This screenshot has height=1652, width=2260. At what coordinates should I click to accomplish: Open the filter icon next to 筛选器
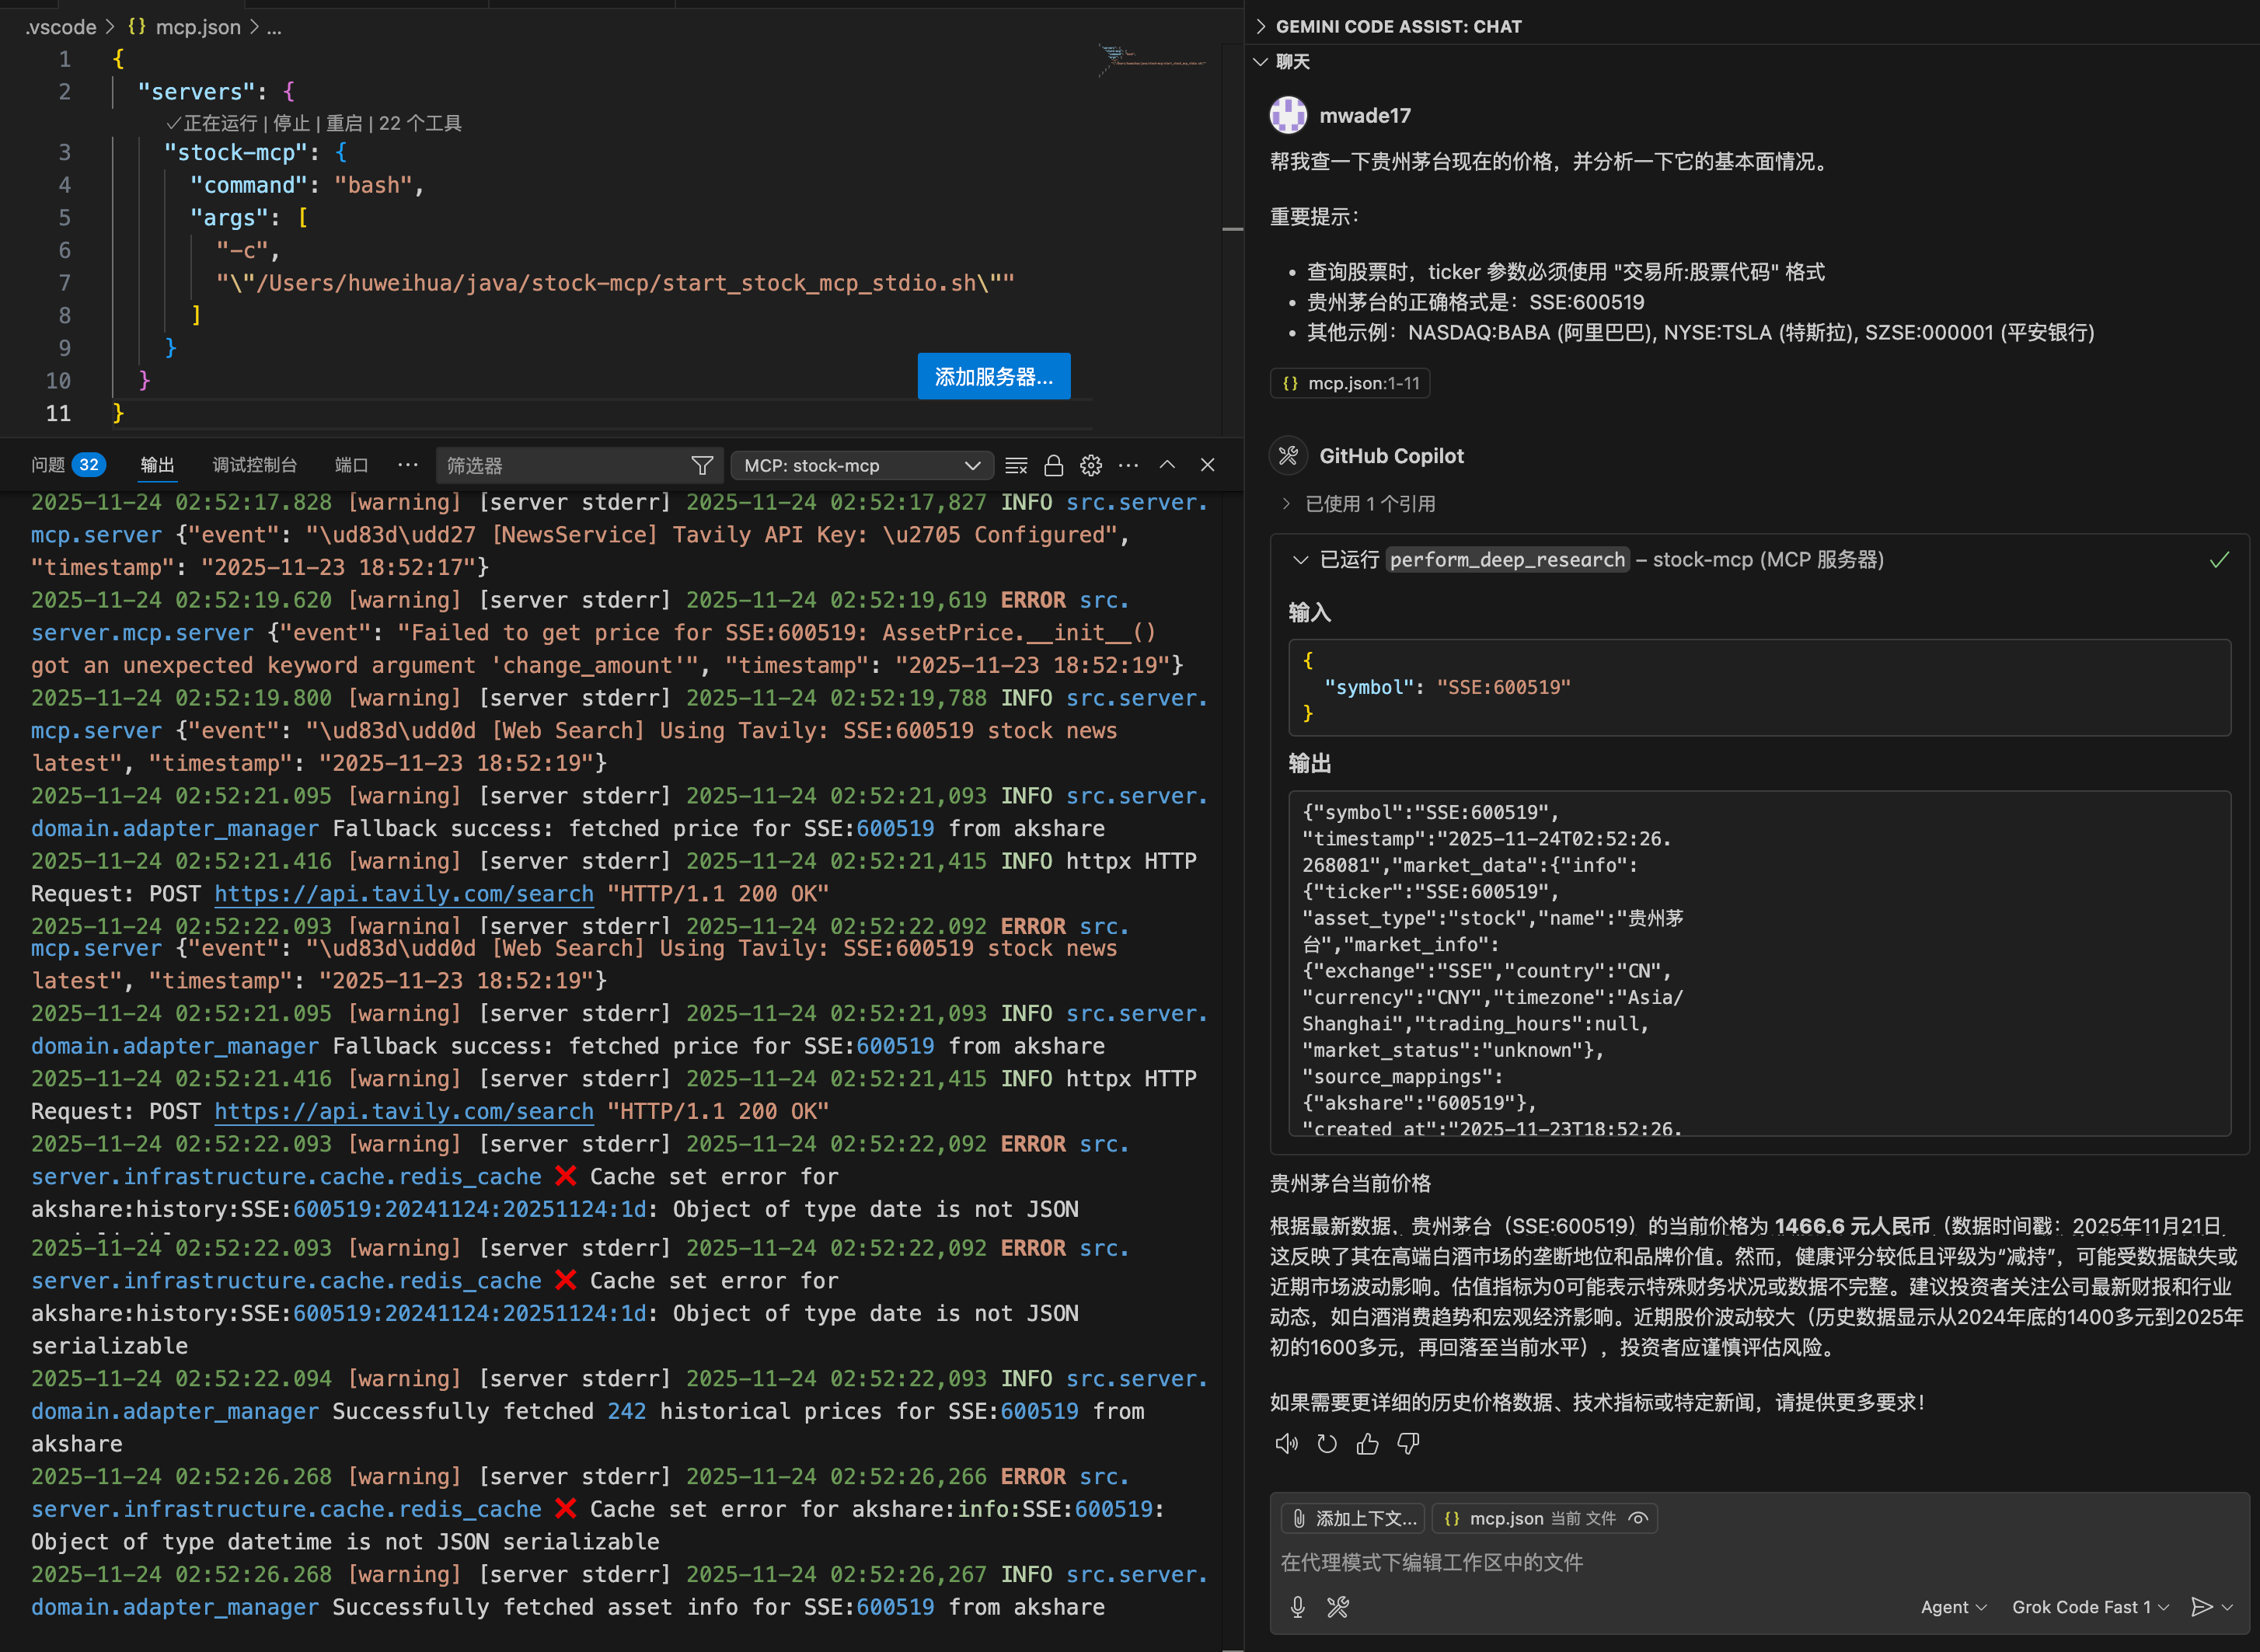(702, 465)
